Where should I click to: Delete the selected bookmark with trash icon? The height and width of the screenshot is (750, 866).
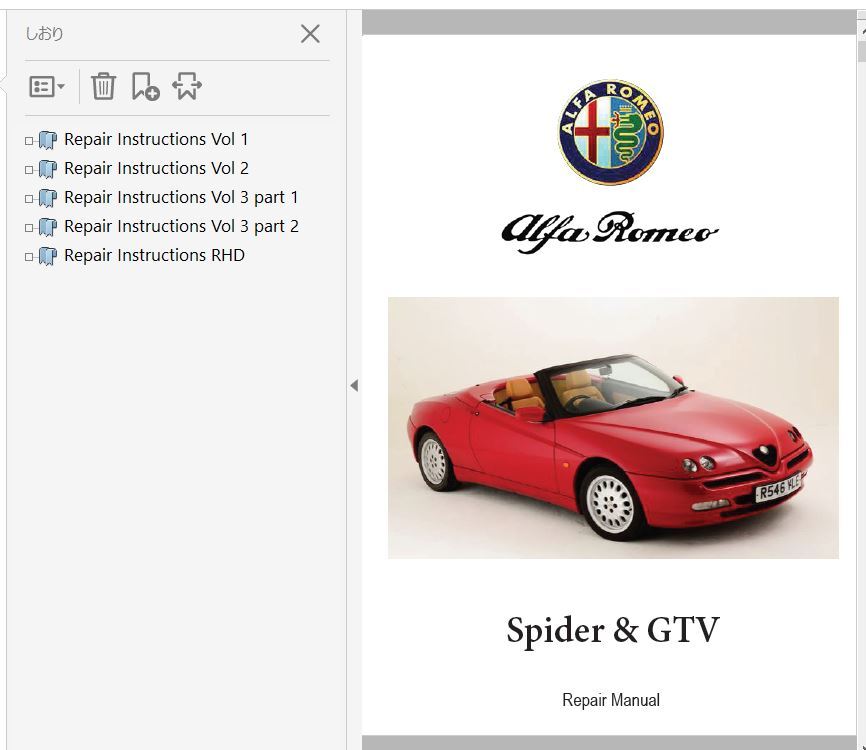(103, 86)
